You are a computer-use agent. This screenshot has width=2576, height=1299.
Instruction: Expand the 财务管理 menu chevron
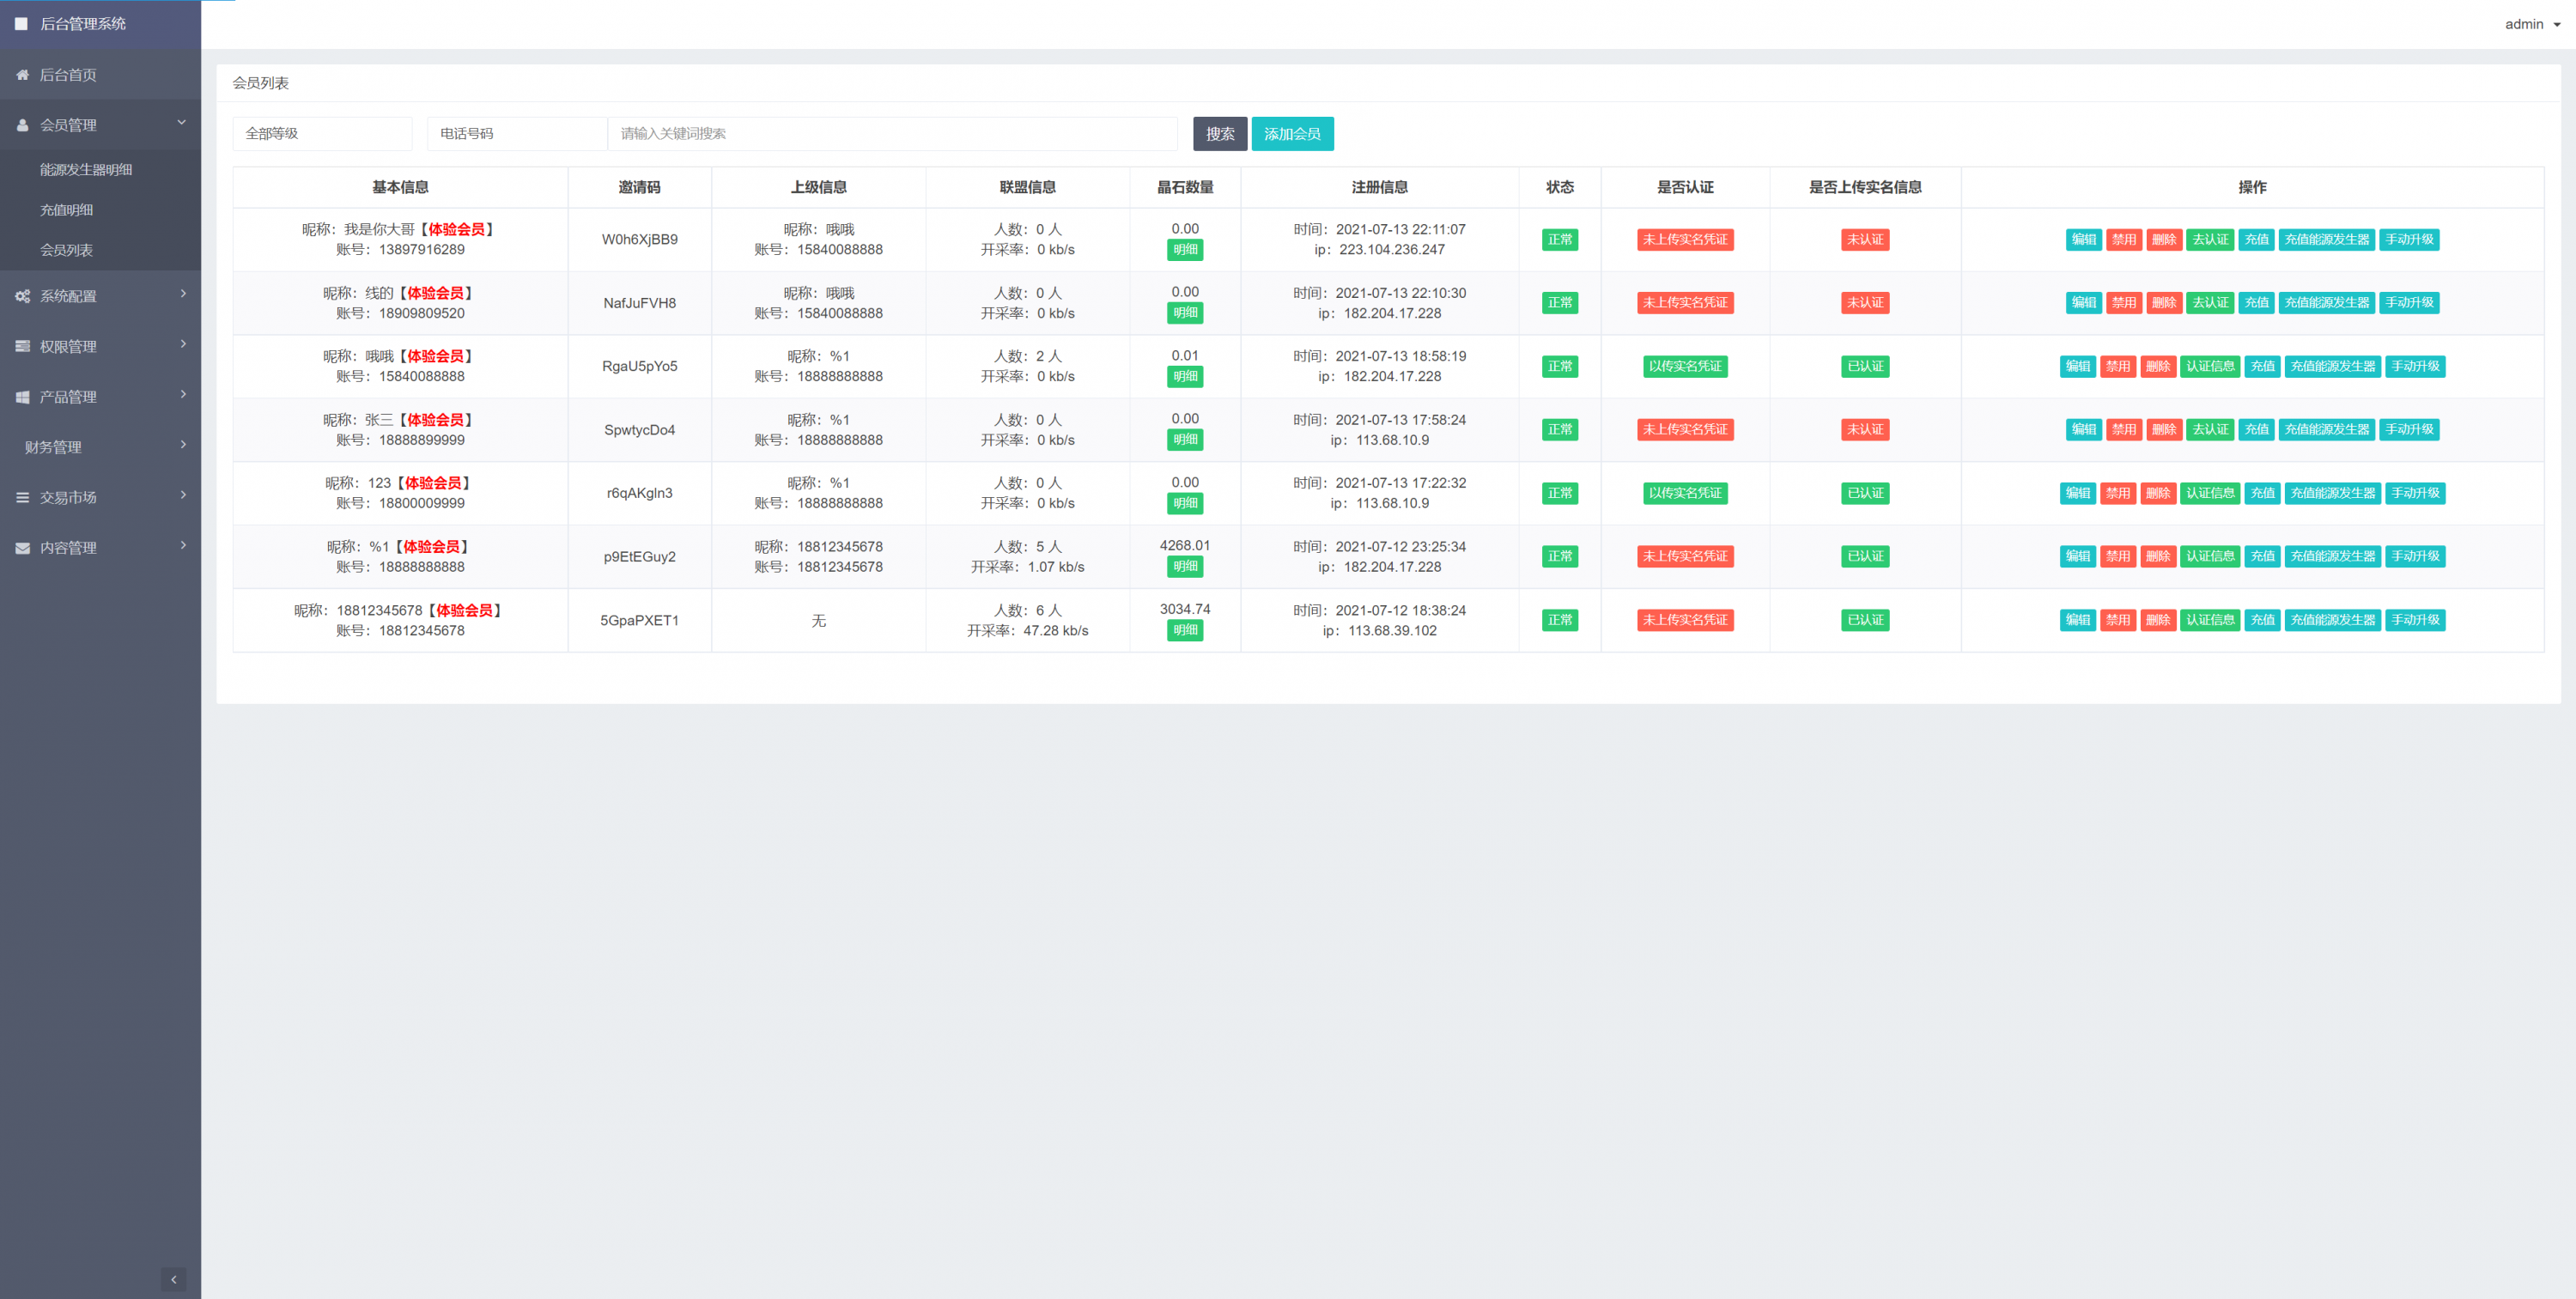click(183, 444)
